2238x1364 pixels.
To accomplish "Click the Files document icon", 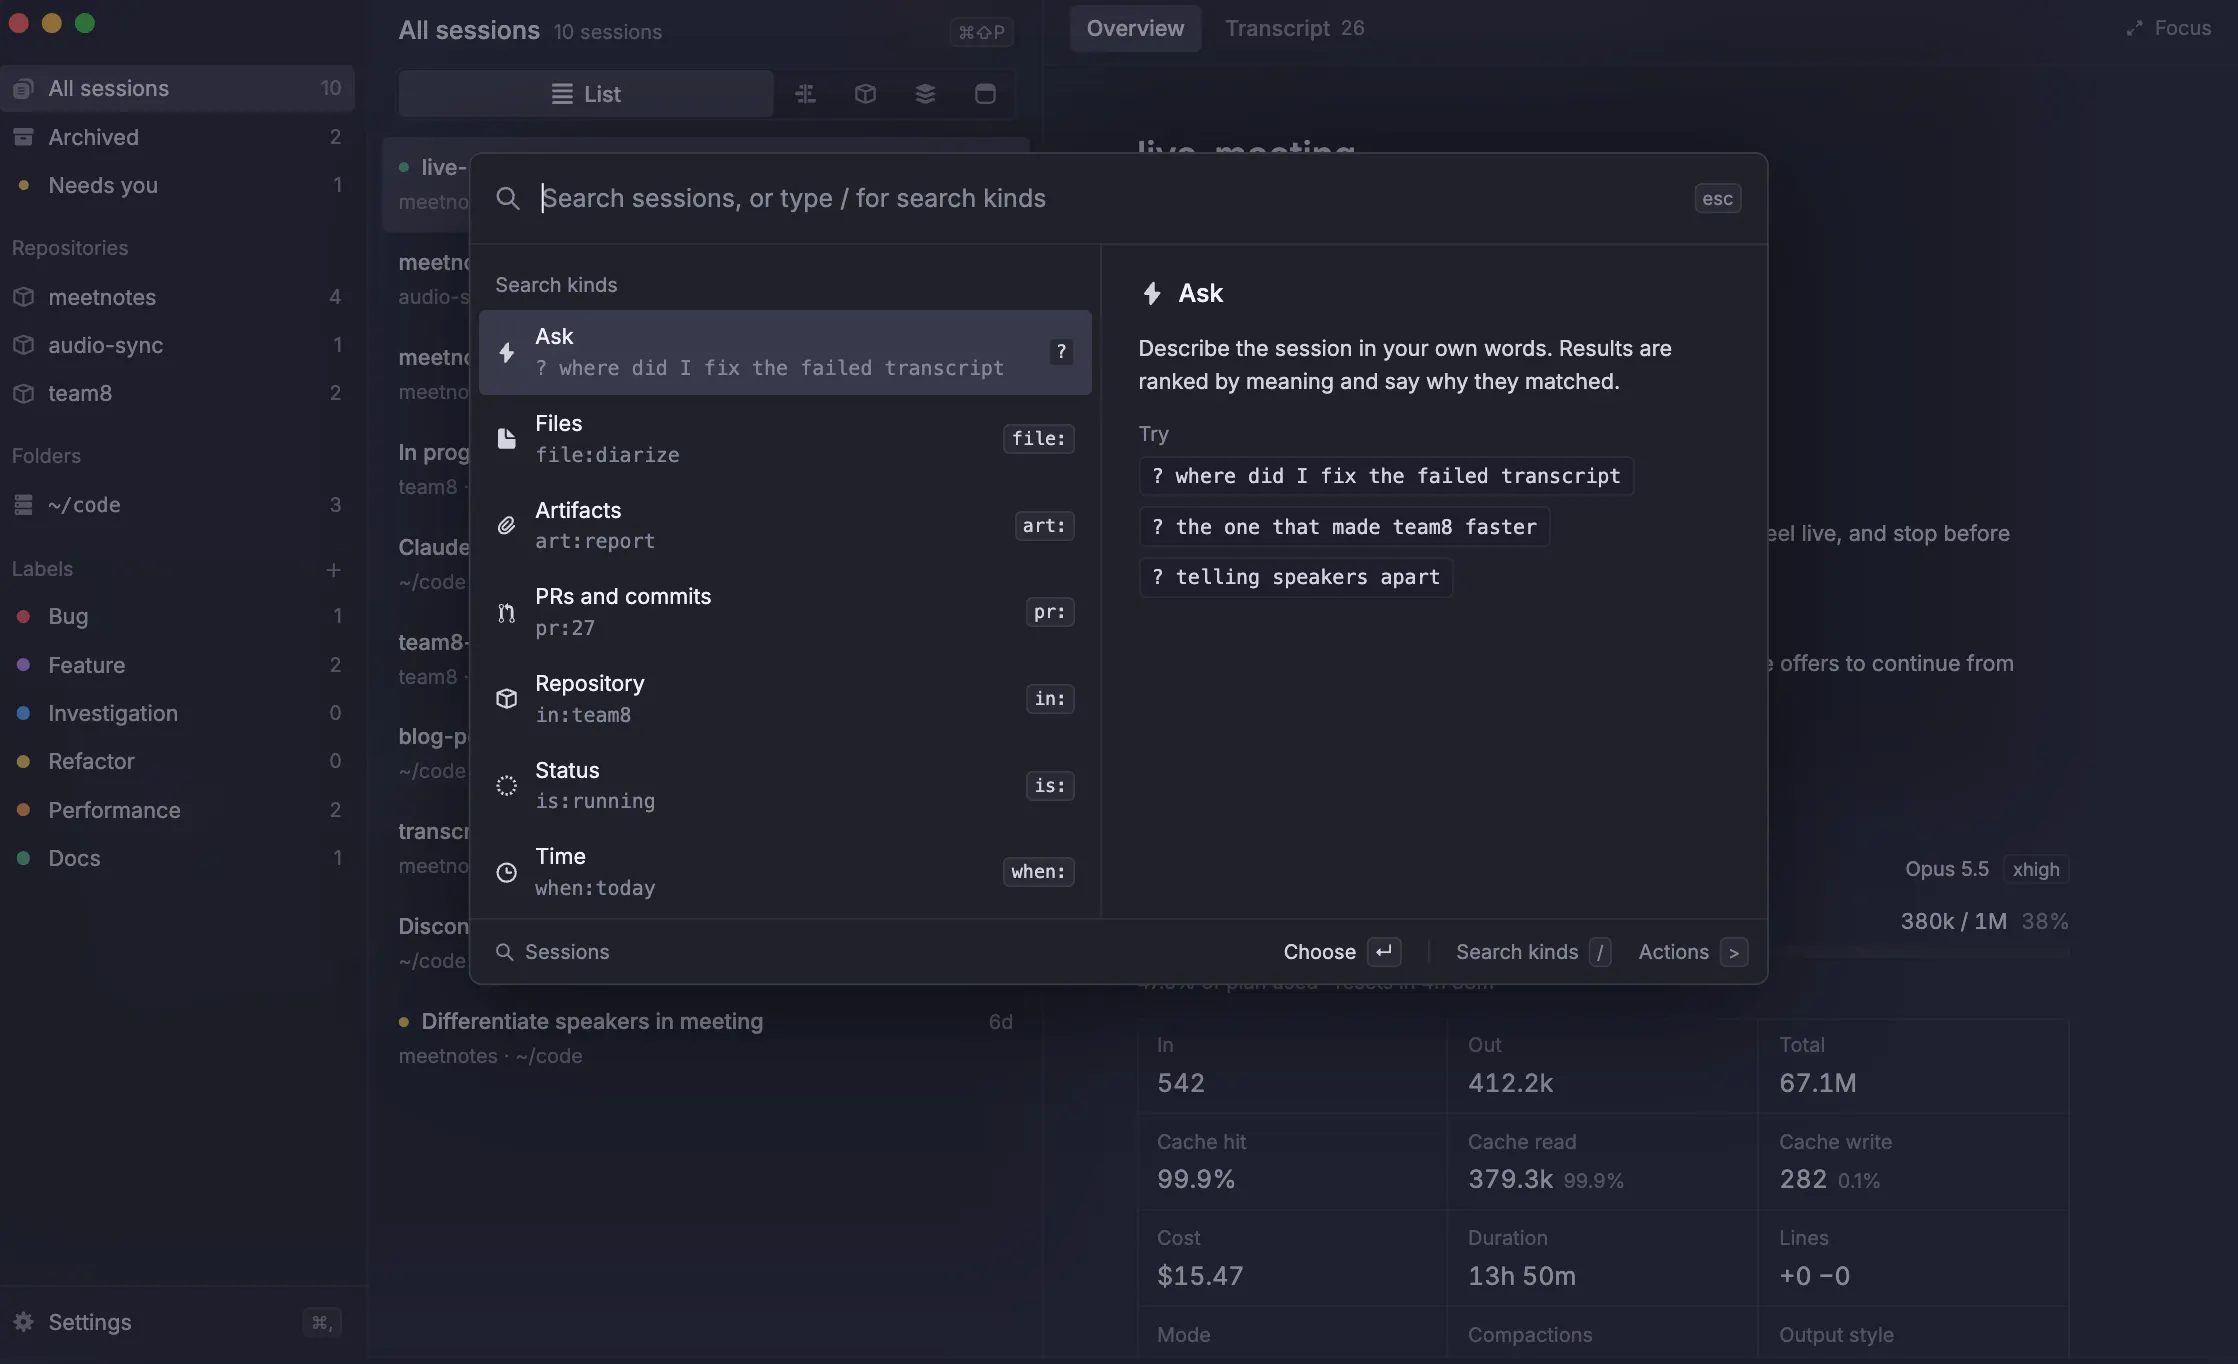I will point(507,439).
